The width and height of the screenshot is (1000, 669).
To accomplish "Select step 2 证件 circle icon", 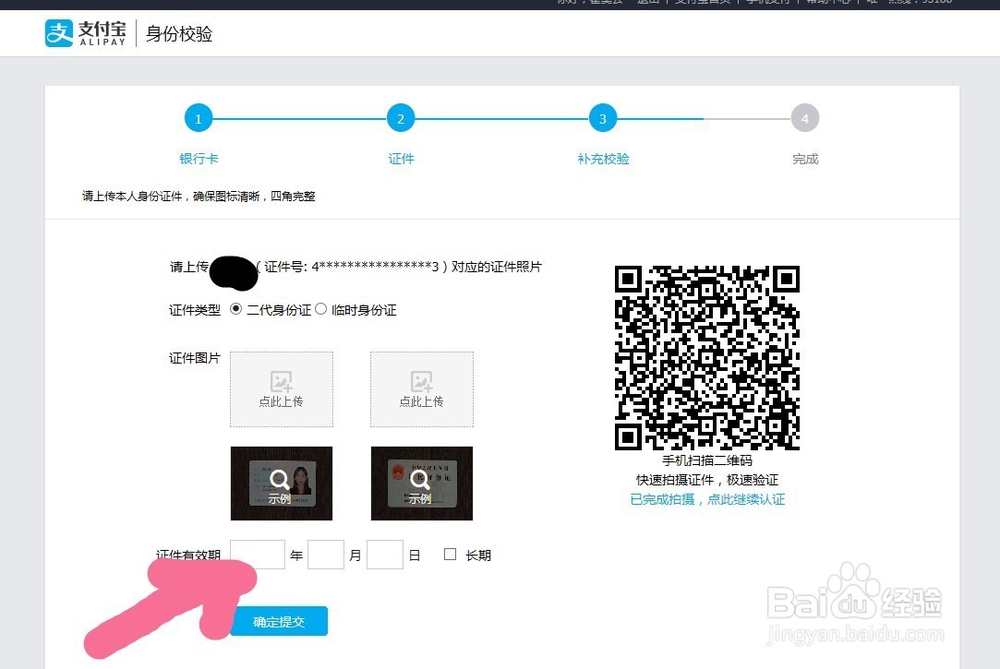I will (400, 117).
